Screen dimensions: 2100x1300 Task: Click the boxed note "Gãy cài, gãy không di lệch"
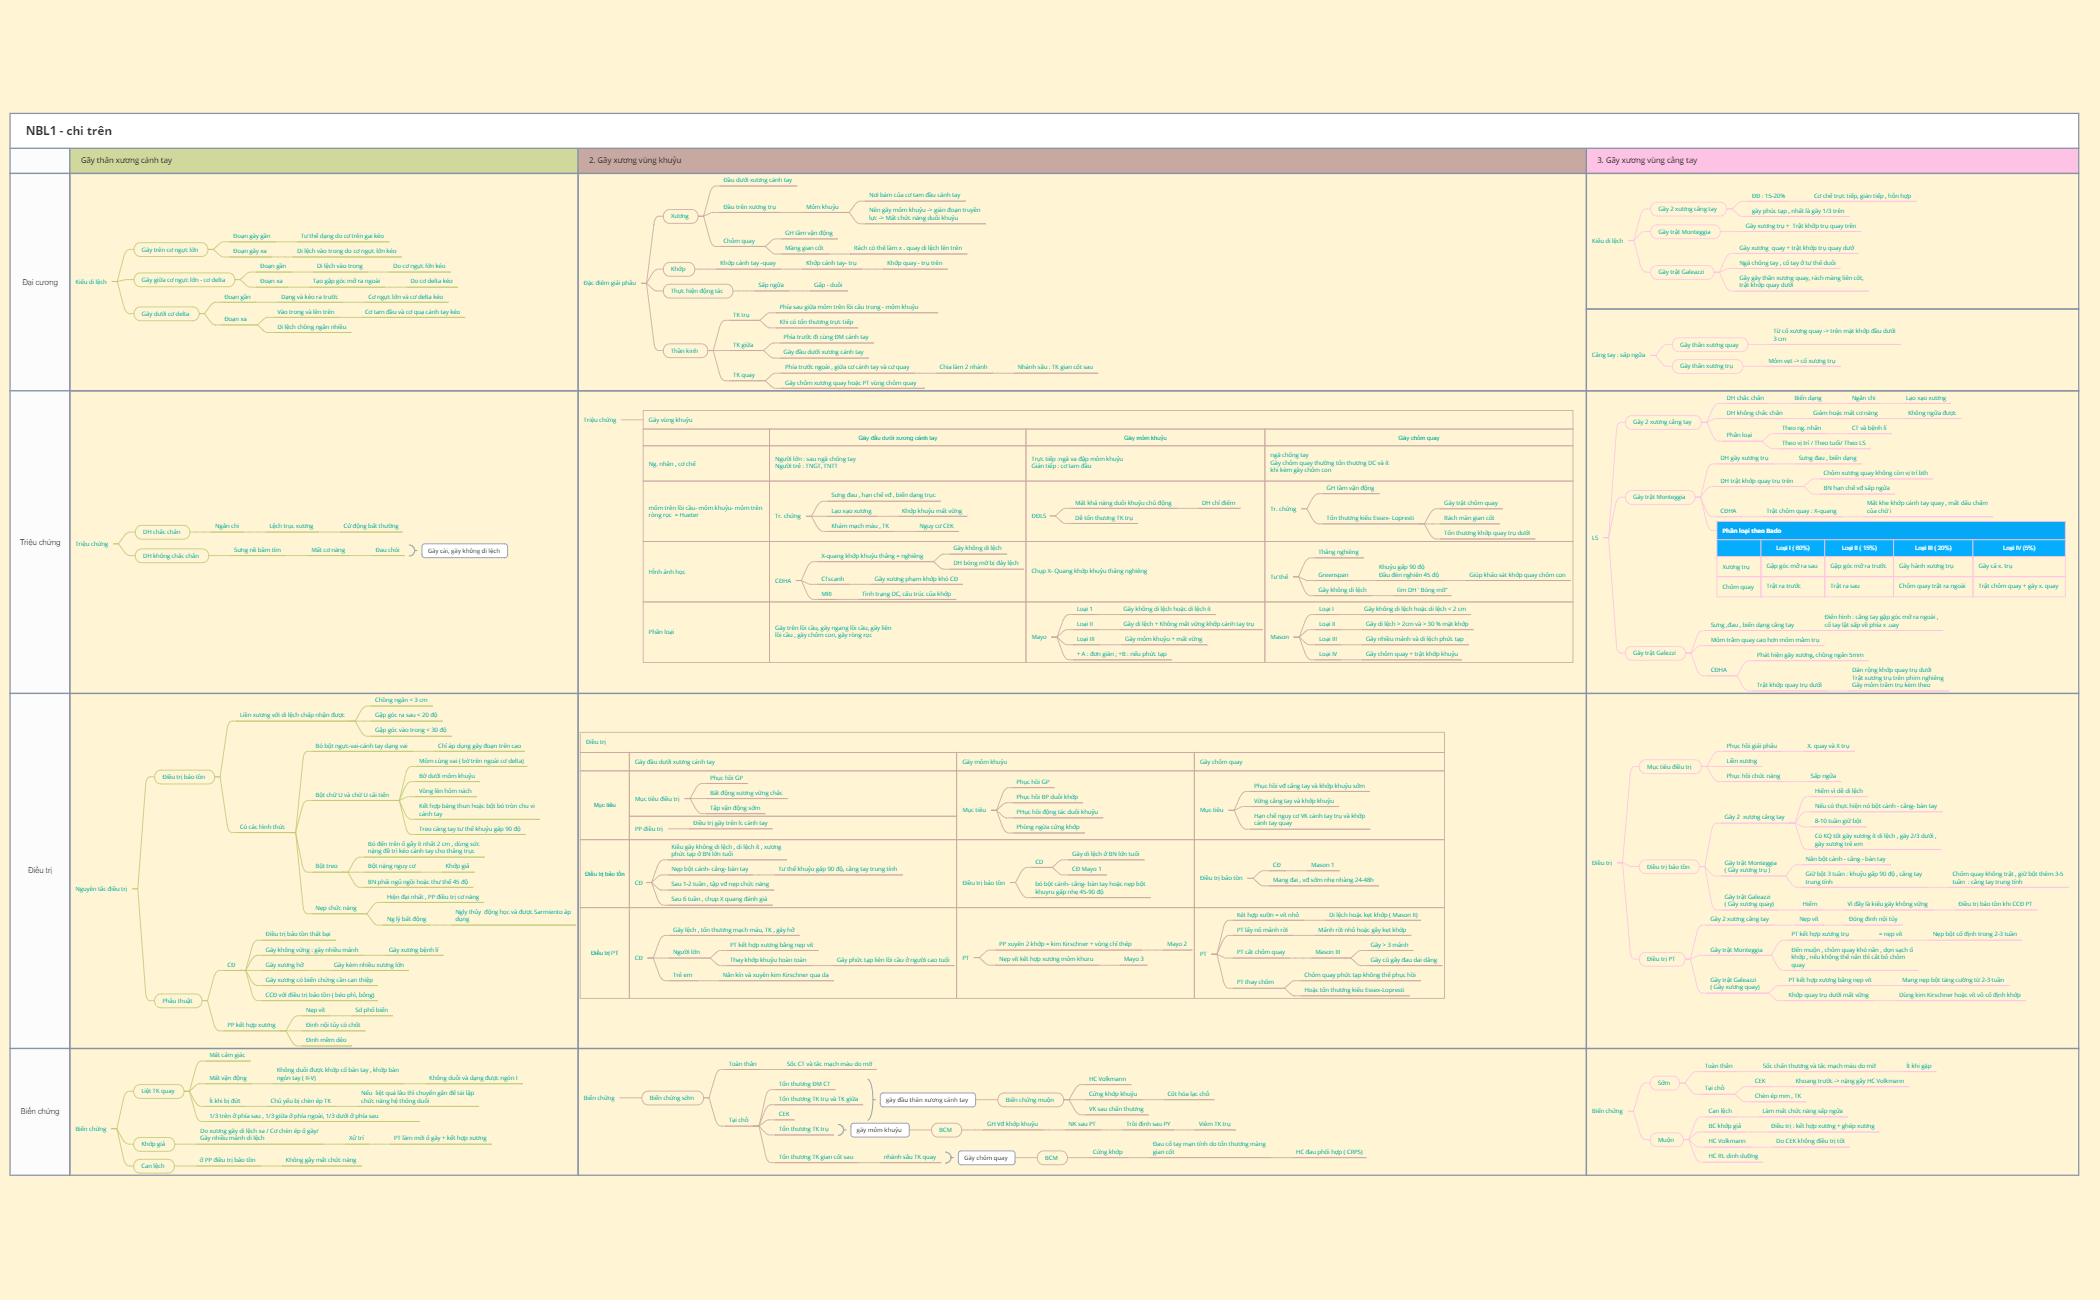tap(466, 549)
